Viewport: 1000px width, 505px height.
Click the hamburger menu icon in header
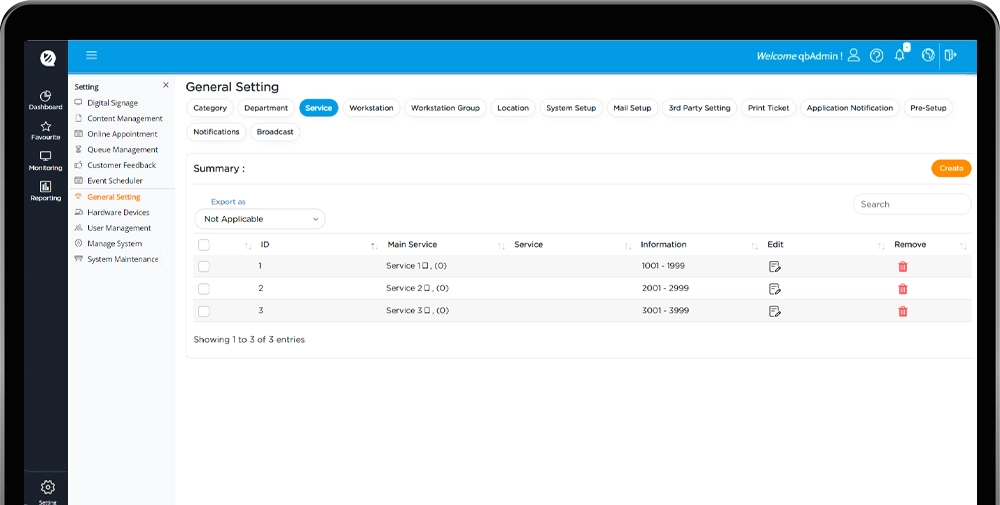[91, 56]
